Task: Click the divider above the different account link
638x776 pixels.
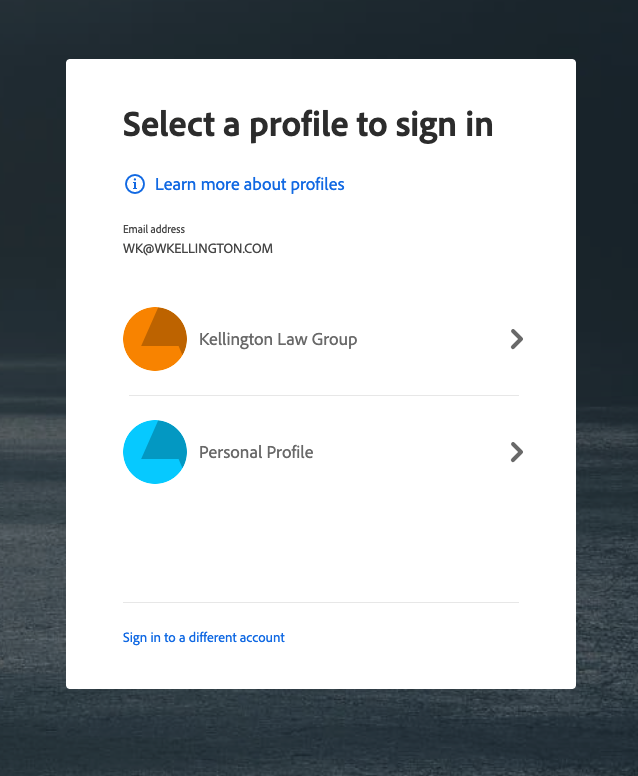Action: [x=321, y=602]
